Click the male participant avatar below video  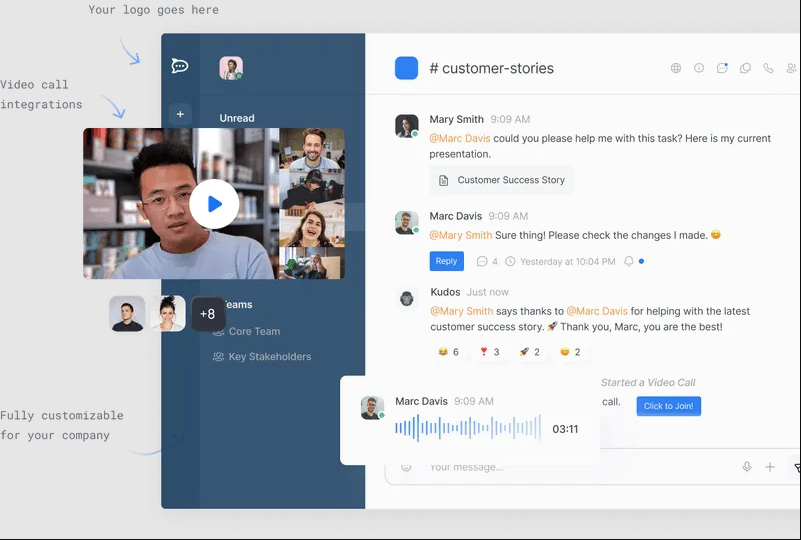pos(127,314)
